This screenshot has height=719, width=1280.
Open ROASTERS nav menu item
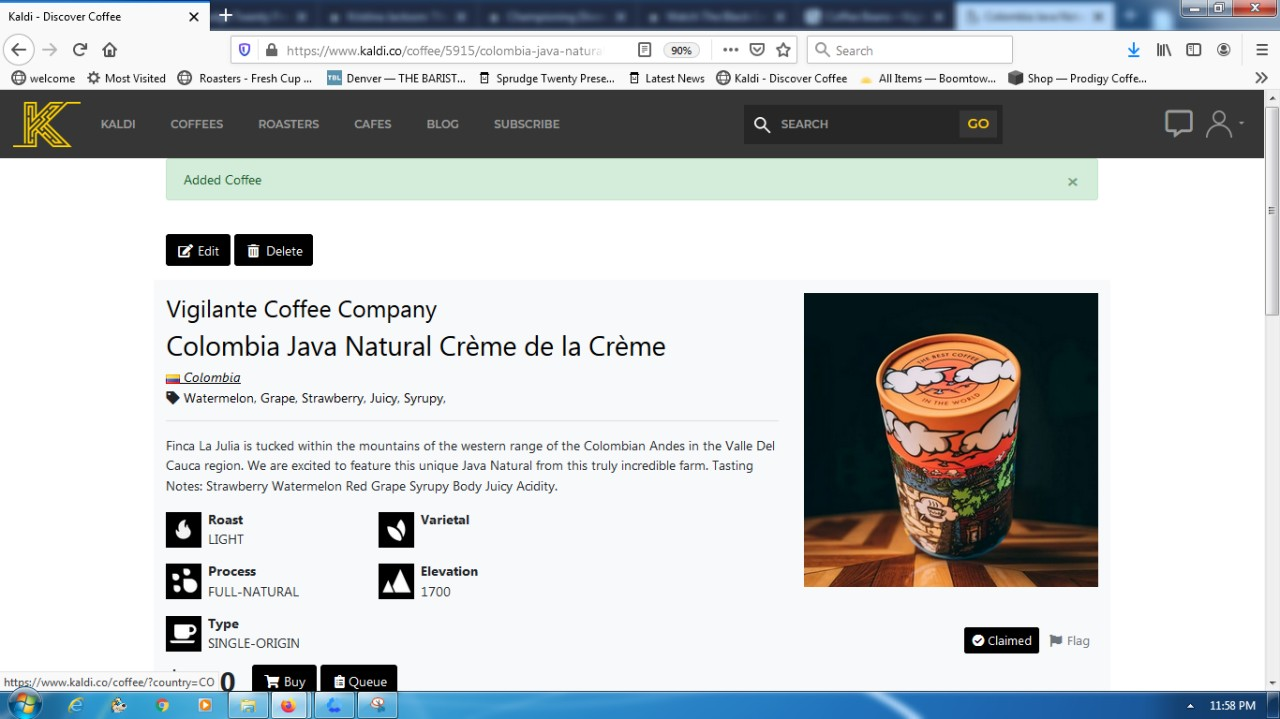pos(289,124)
